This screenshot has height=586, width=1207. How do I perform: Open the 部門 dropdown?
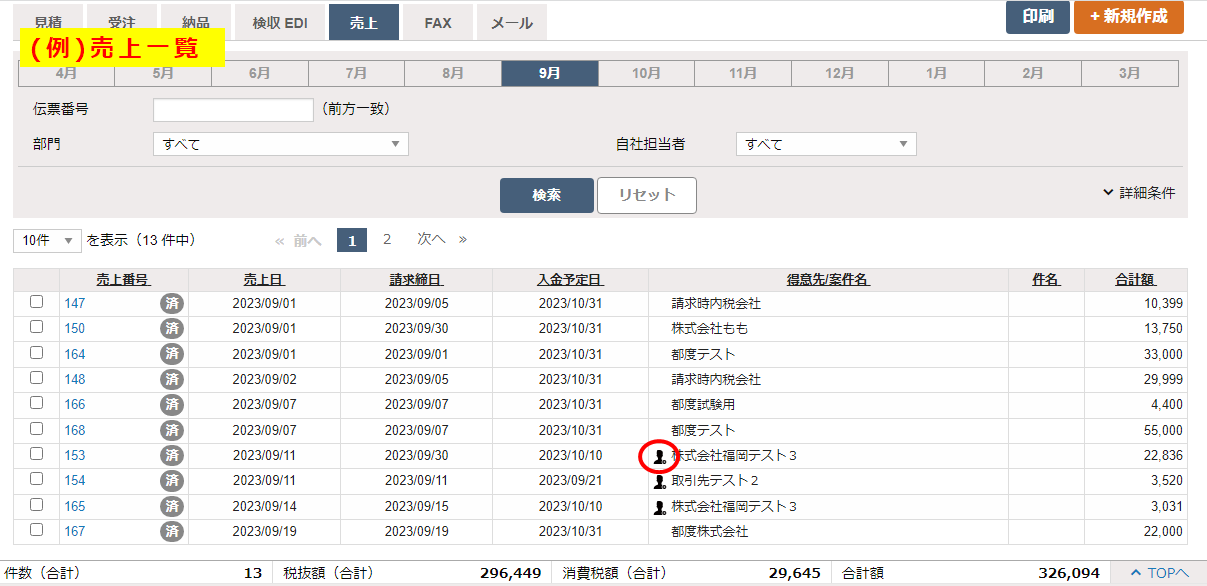pyautogui.click(x=280, y=143)
